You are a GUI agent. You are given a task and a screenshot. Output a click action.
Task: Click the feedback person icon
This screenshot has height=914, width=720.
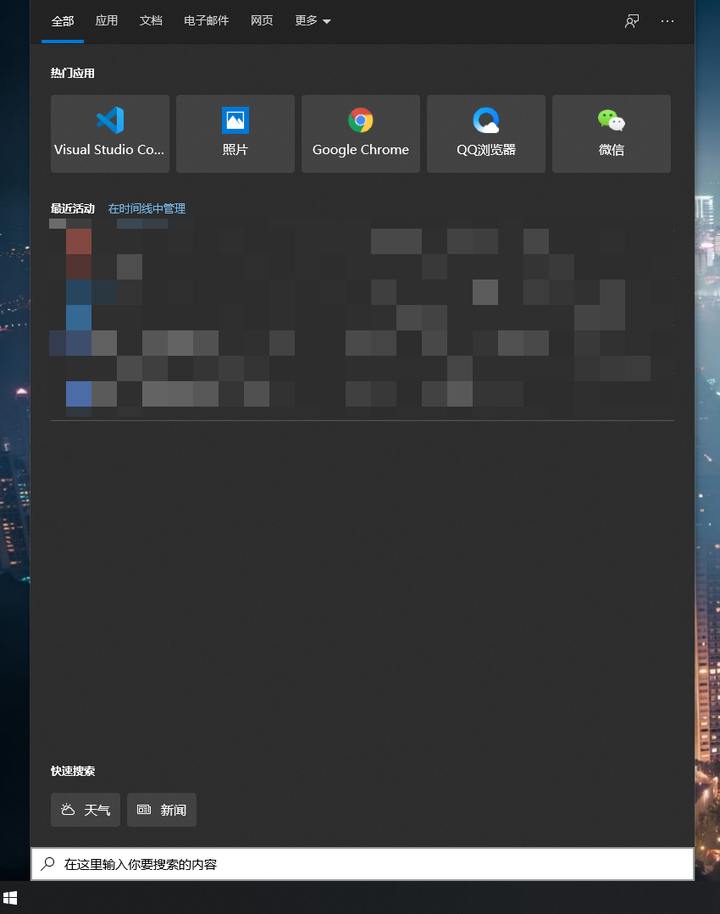632,21
